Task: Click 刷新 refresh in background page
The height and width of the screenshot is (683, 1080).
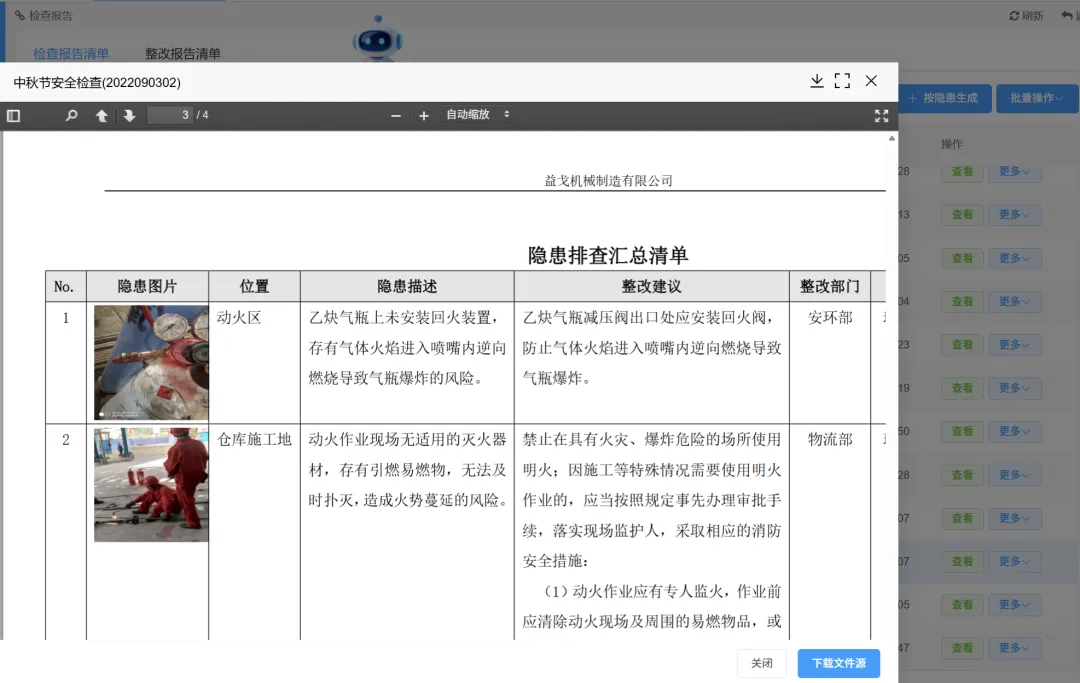Action: point(1026,15)
